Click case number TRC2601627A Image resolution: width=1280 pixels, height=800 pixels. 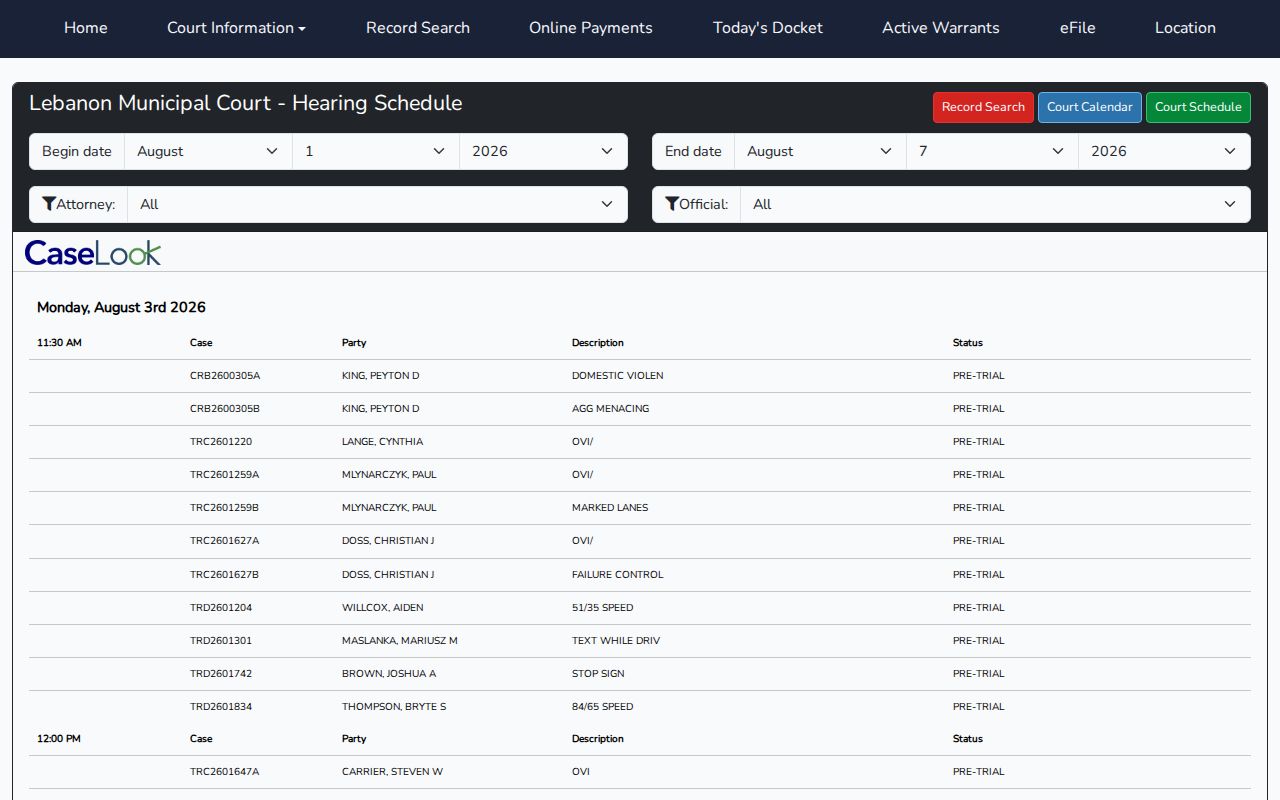224,541
